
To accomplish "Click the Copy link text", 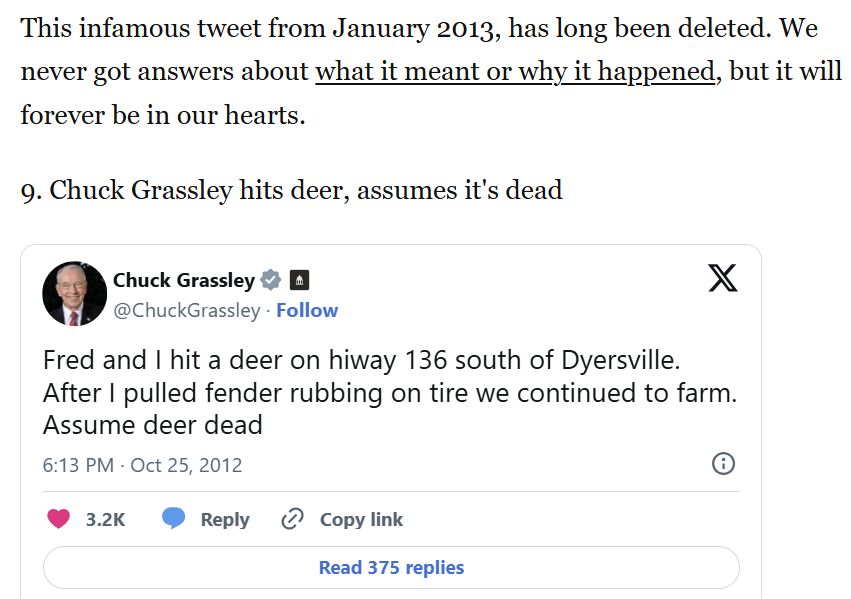I will point(361,519).
